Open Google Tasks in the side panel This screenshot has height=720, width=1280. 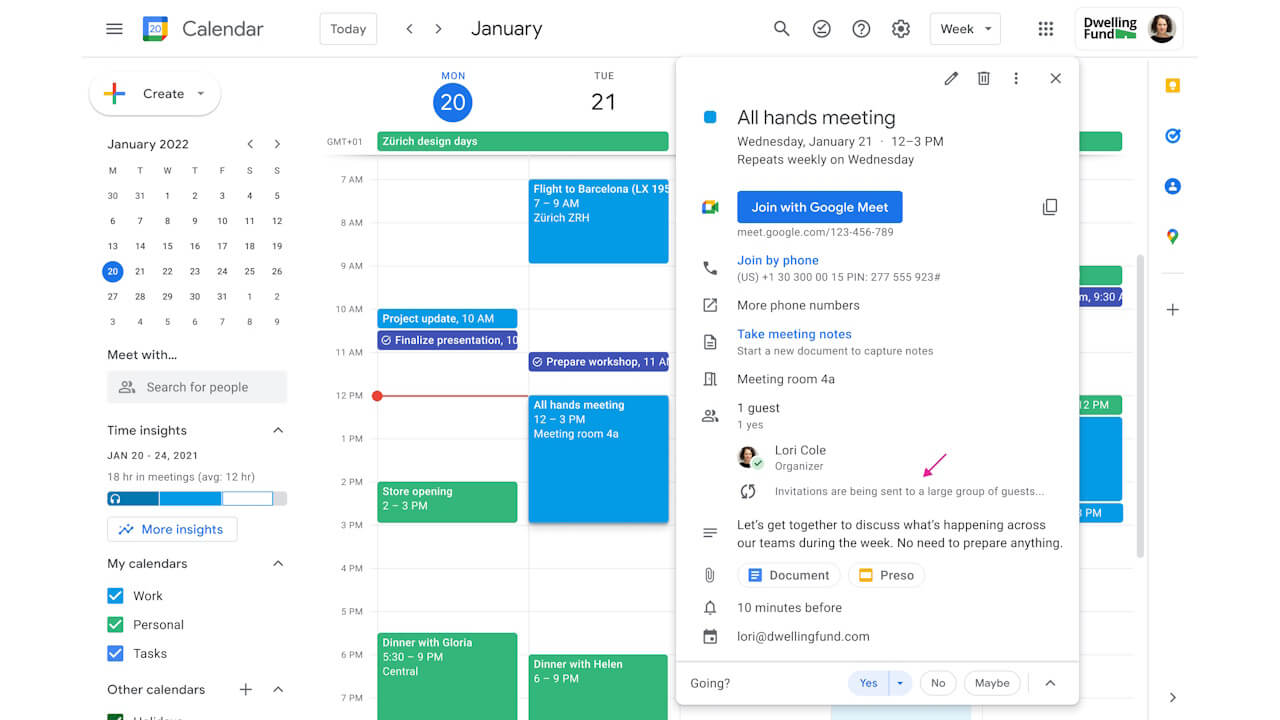tap(1172, 136)
